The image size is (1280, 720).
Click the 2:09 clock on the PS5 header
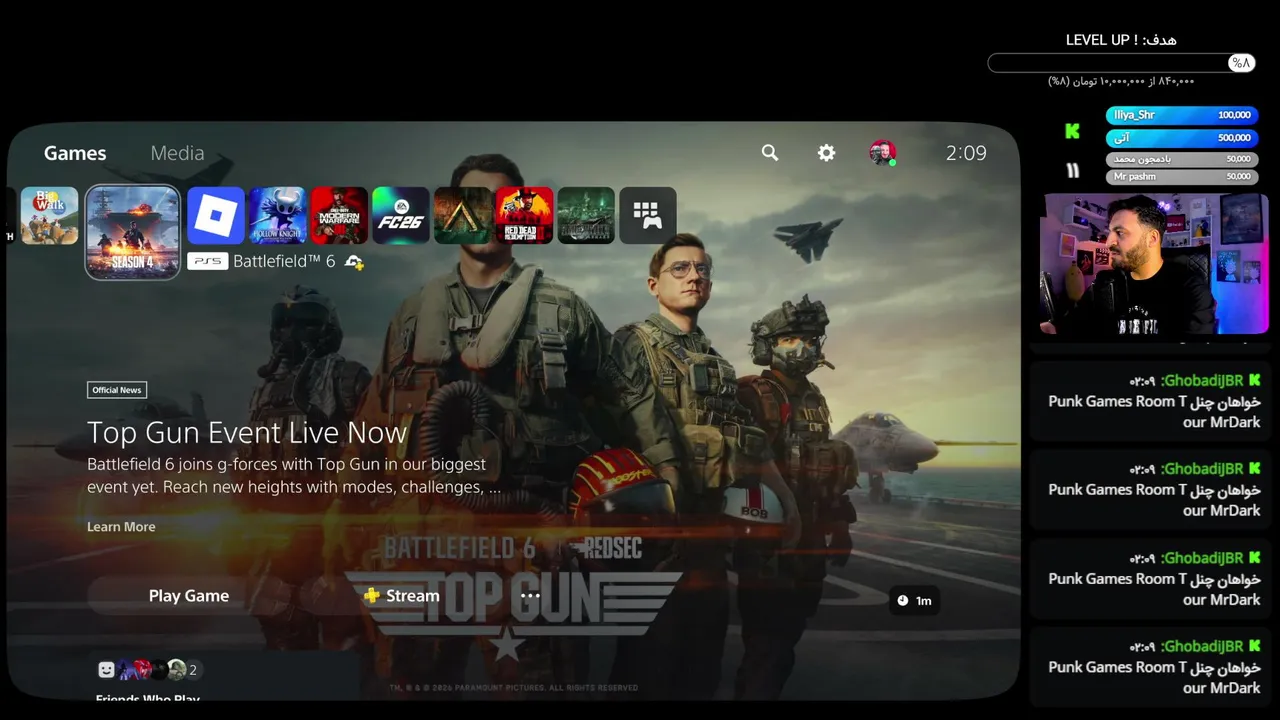[966, 153]
